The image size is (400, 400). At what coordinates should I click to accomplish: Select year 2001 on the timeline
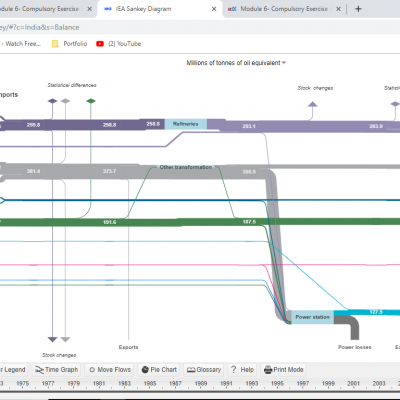coord(353,384)
